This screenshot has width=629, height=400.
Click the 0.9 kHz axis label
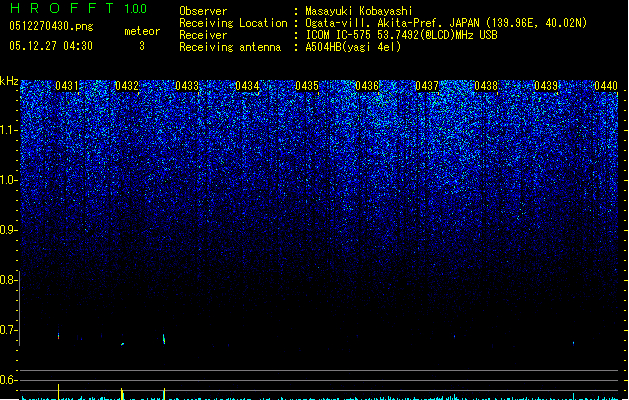coord(8,230)
